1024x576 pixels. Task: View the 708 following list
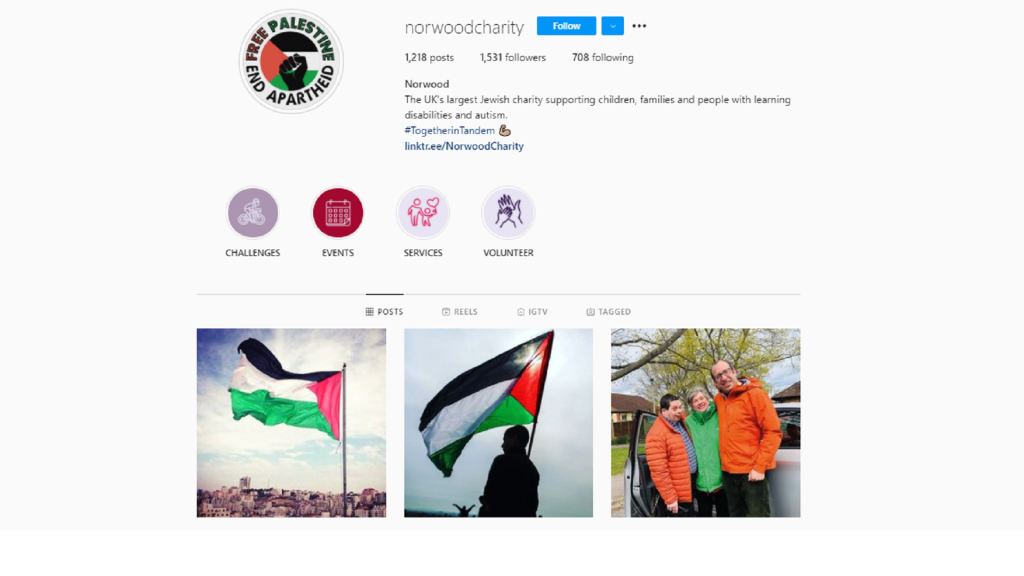point(603,57)
